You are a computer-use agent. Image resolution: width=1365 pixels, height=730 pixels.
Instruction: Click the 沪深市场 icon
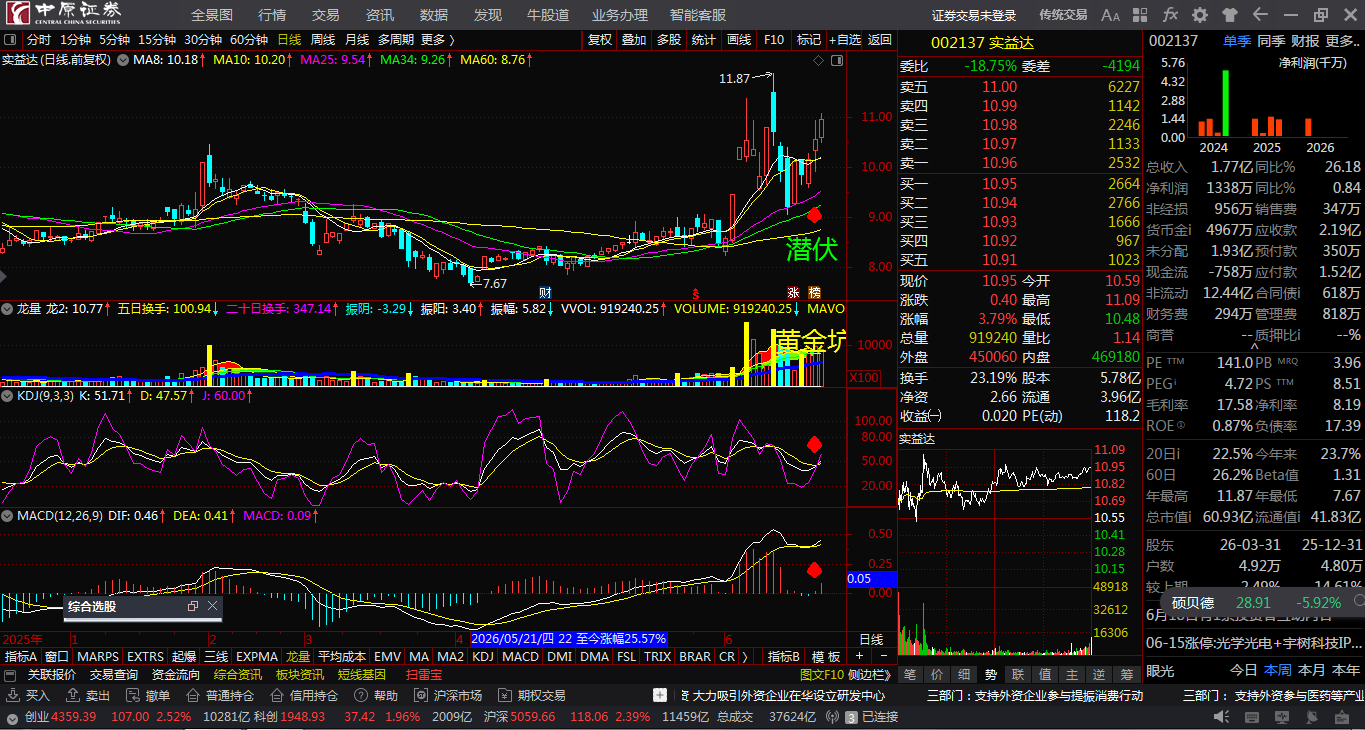click(421, 695)
